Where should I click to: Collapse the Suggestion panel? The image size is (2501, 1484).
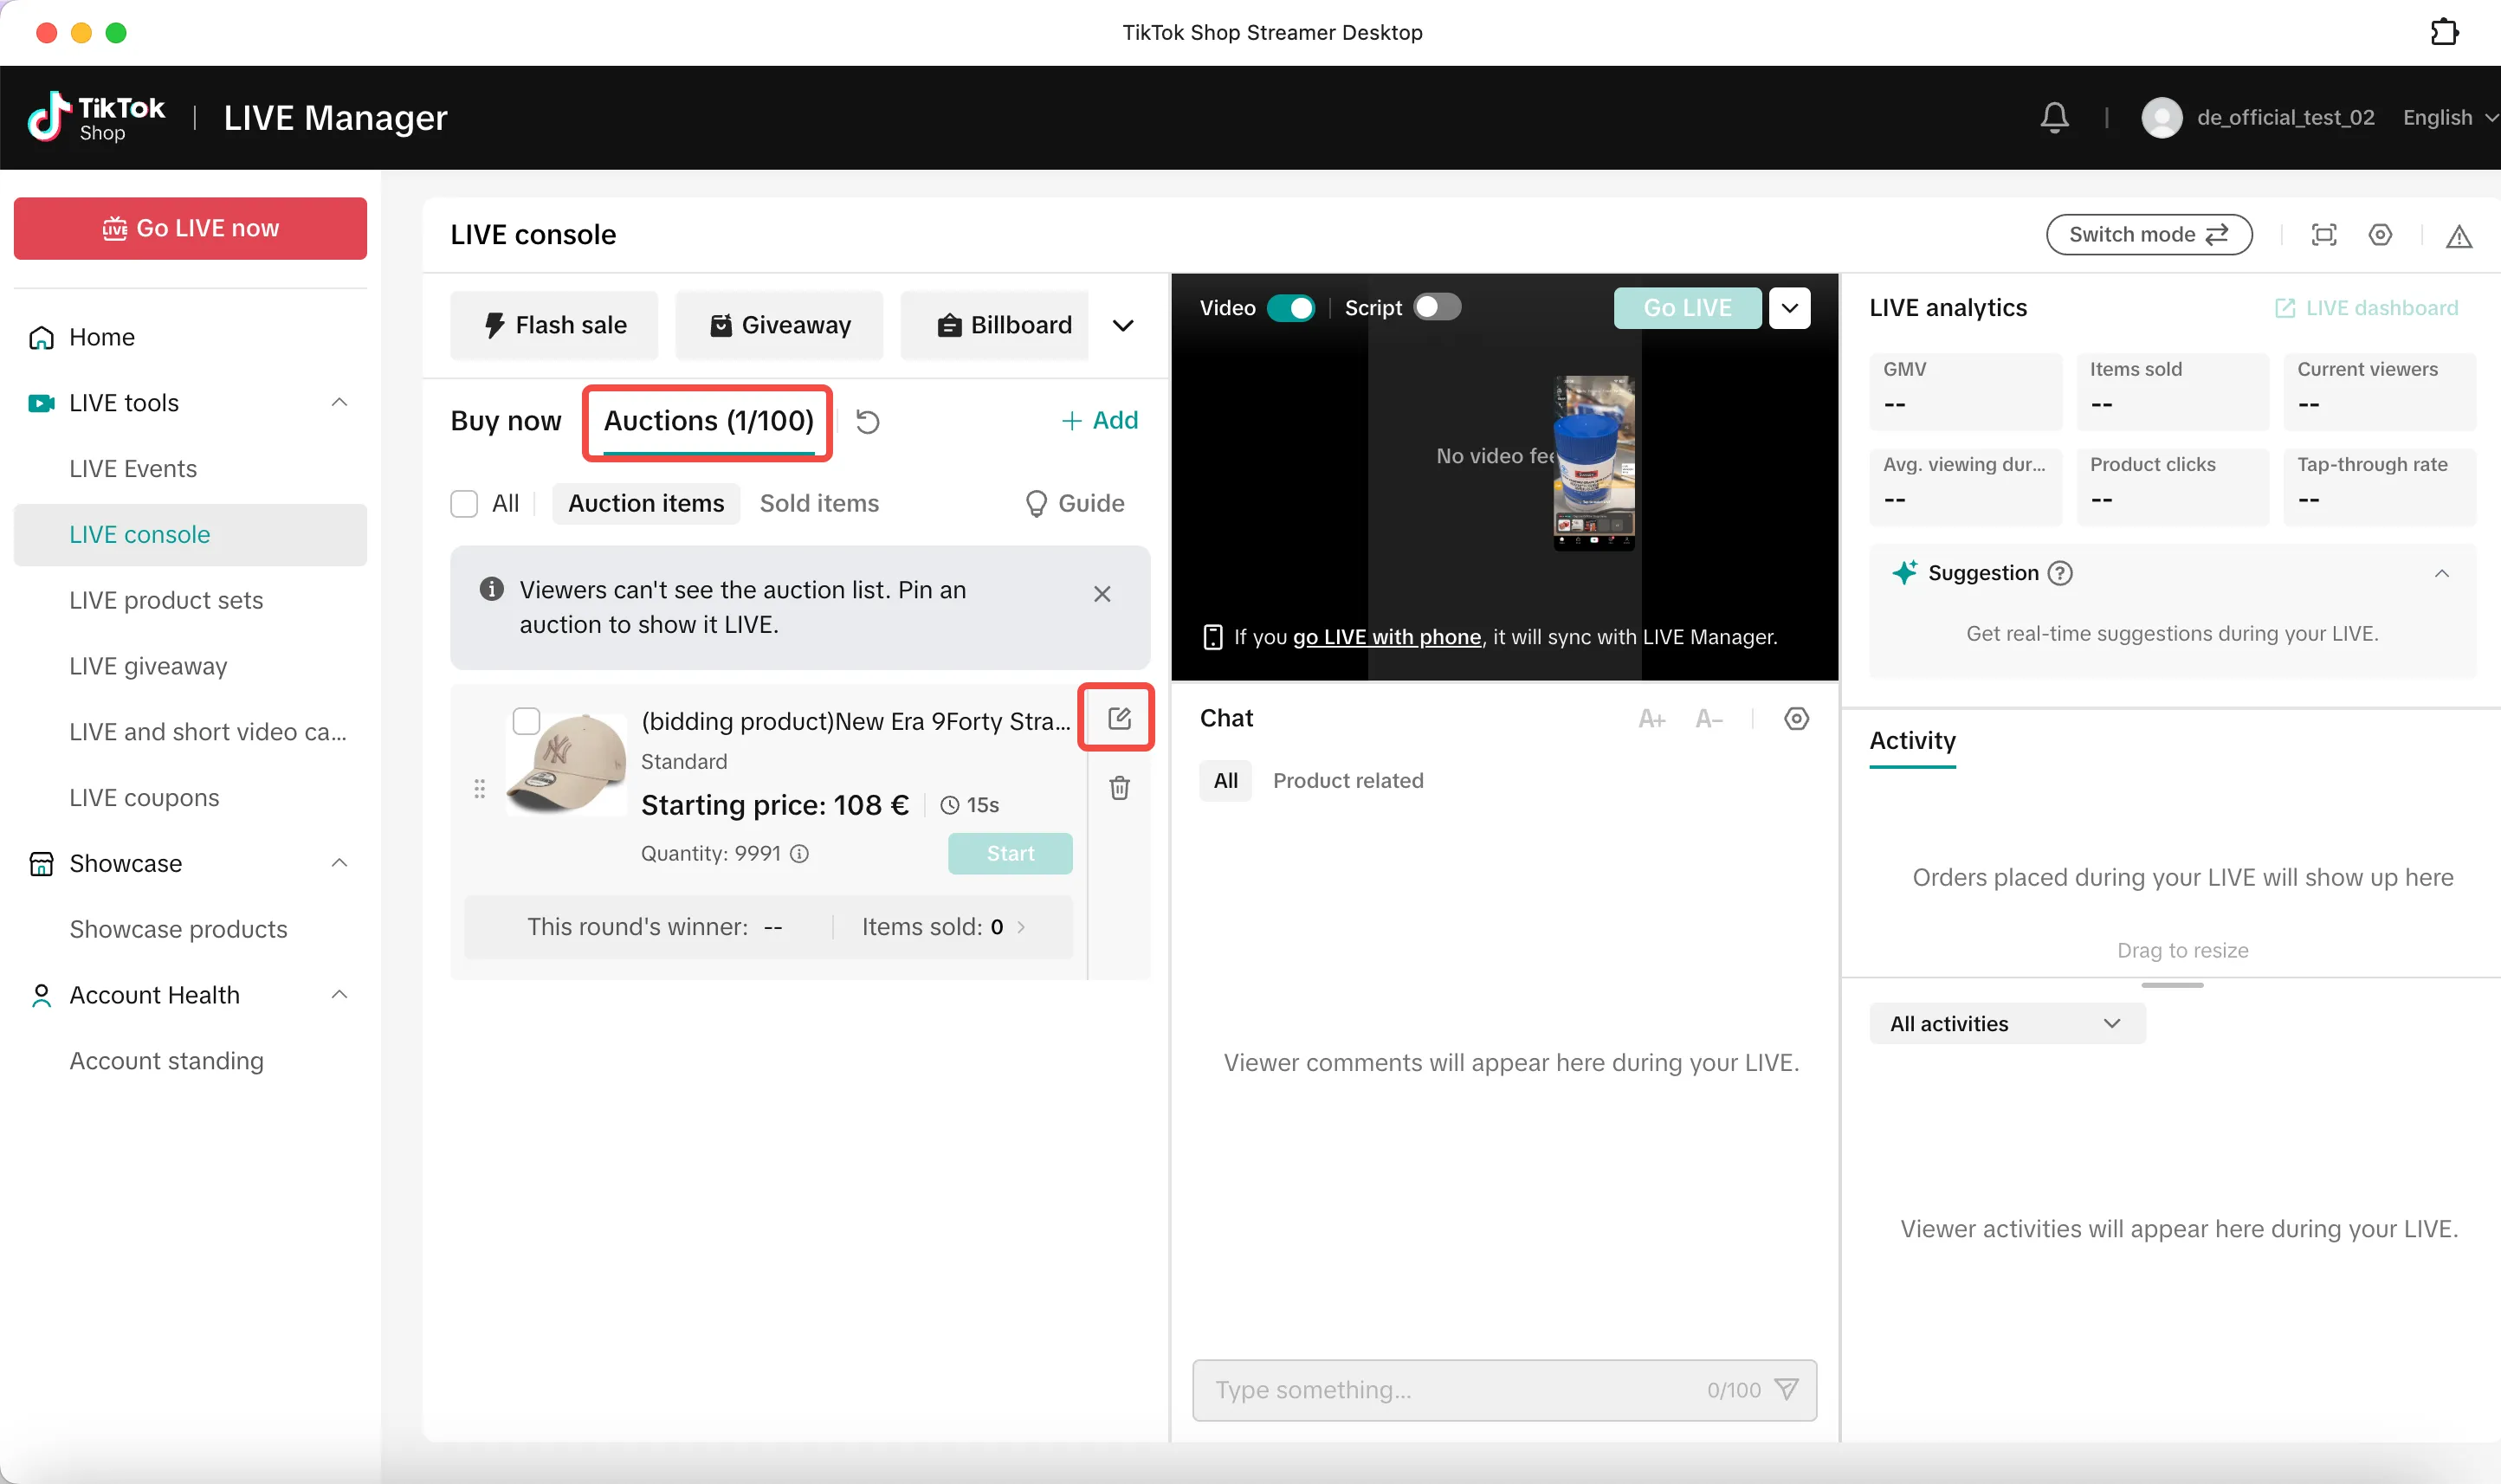click(x=2441, y=573)
